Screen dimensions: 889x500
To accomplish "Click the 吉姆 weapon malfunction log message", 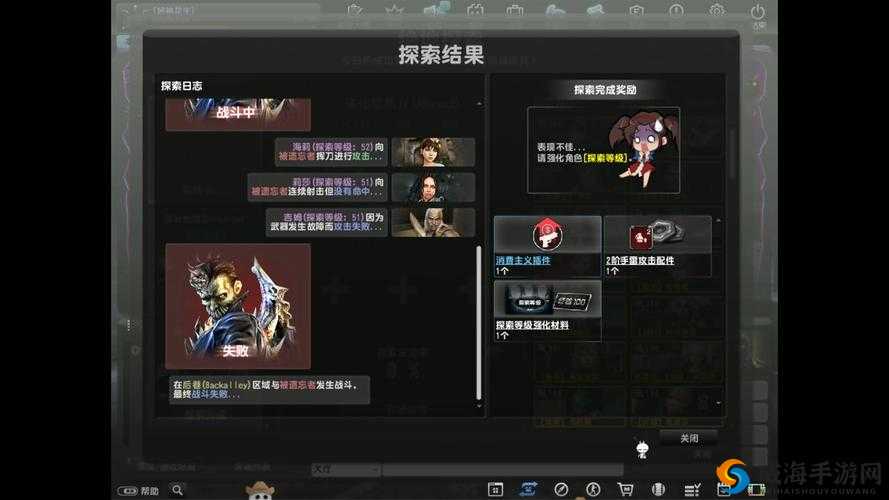I will tap(327, 222).
